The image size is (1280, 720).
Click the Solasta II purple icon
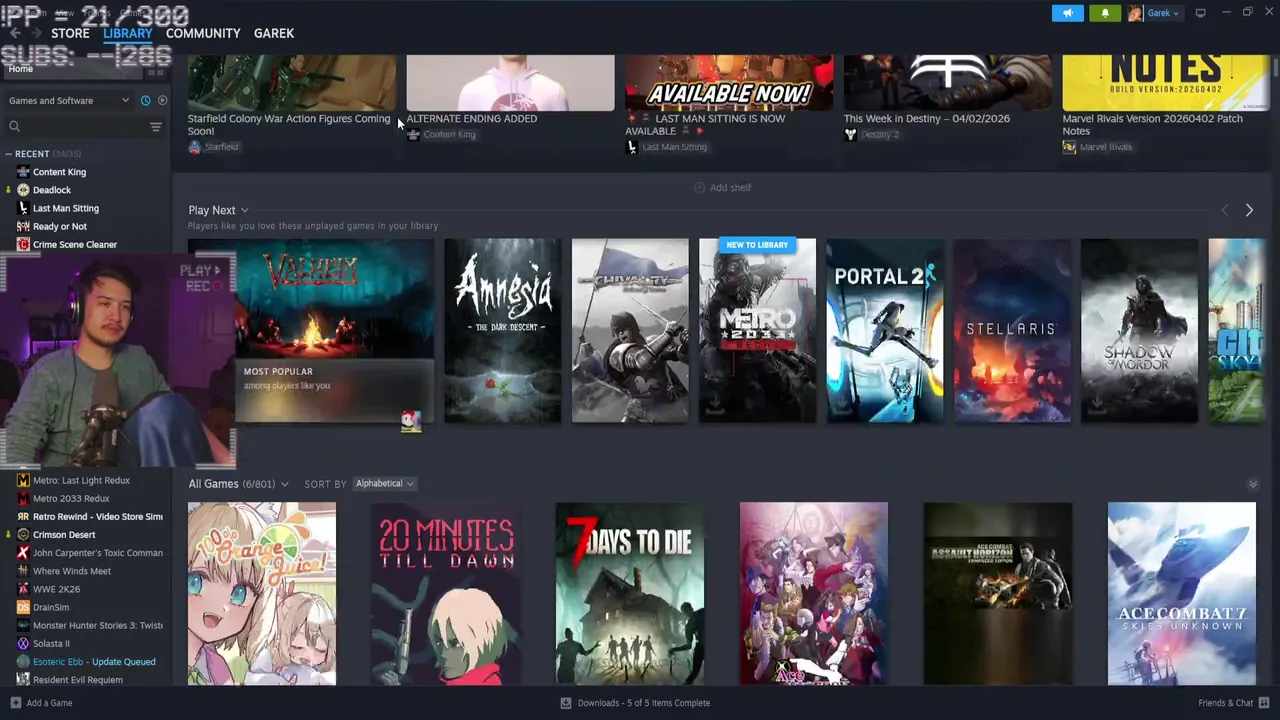pos(23,643)
